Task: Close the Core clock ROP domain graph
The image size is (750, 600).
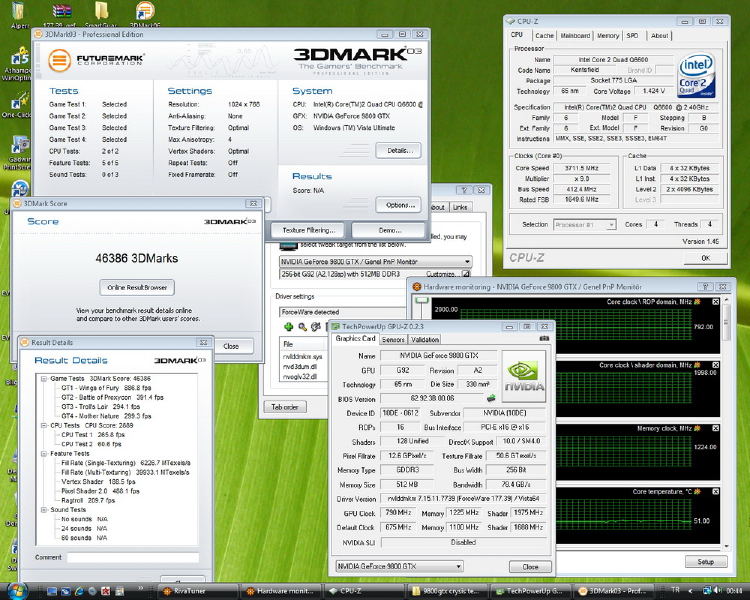Action: coord(716,302)
